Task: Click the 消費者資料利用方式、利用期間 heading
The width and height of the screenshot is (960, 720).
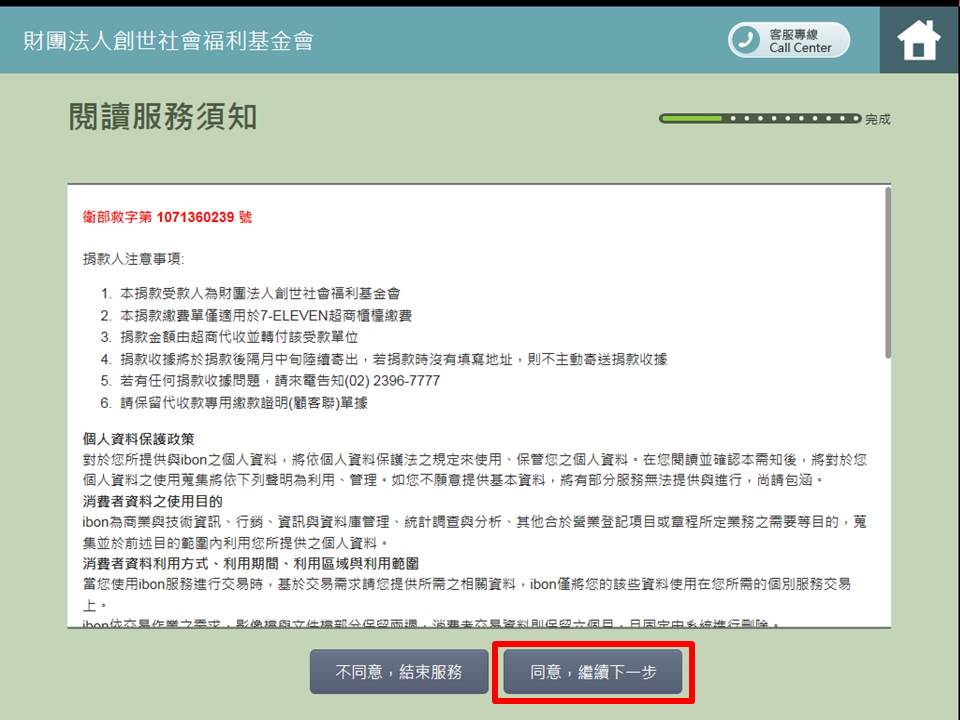Action: point(251,564)
